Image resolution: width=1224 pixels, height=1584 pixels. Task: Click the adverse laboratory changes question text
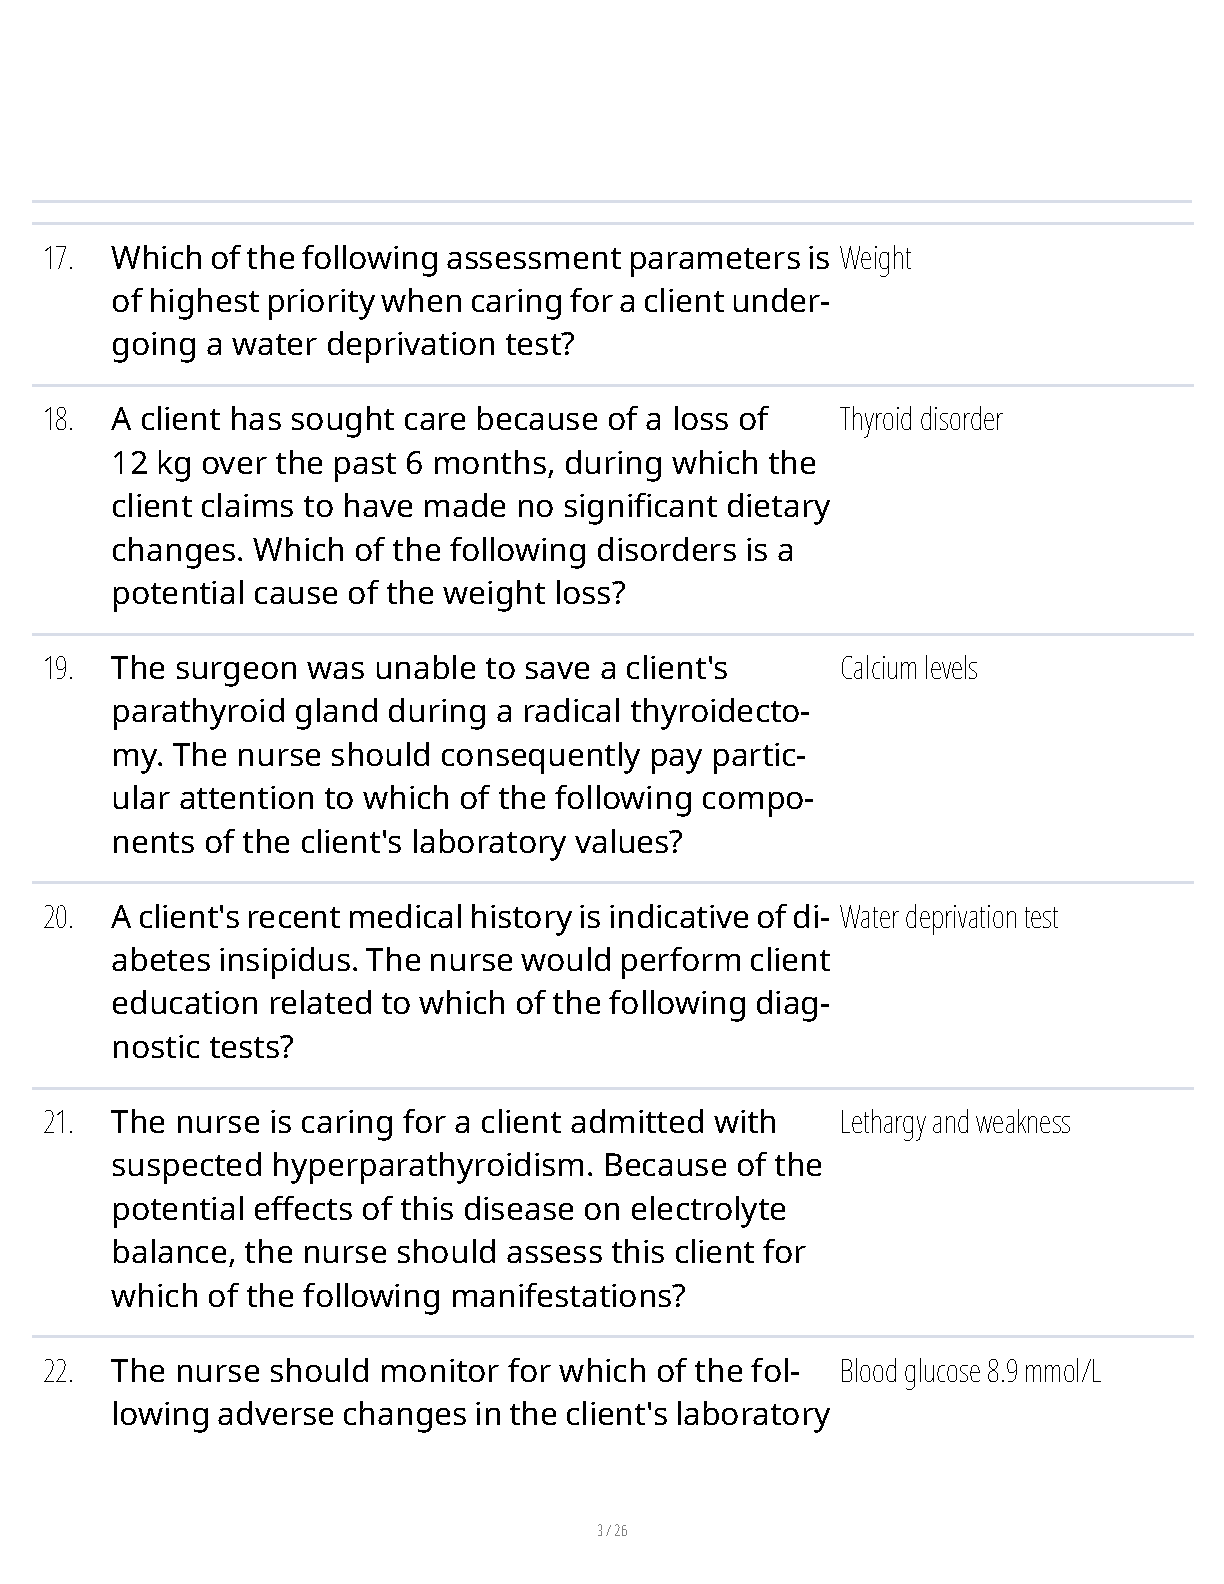[x=468, y=1392]
